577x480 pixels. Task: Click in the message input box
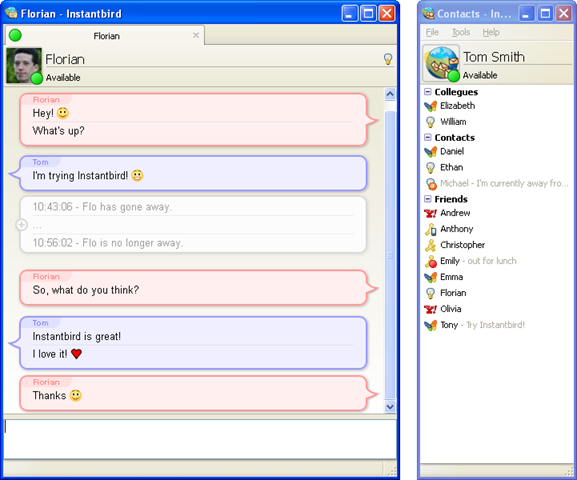tap(200, 439)
